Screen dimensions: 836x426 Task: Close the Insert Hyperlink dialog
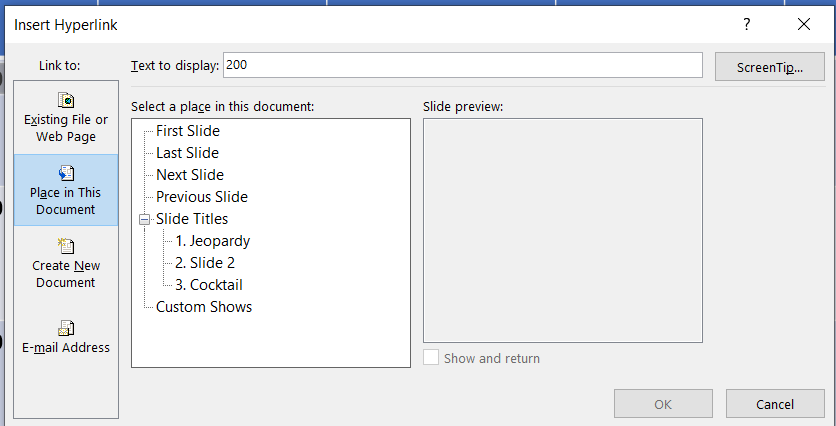(804, 24)
